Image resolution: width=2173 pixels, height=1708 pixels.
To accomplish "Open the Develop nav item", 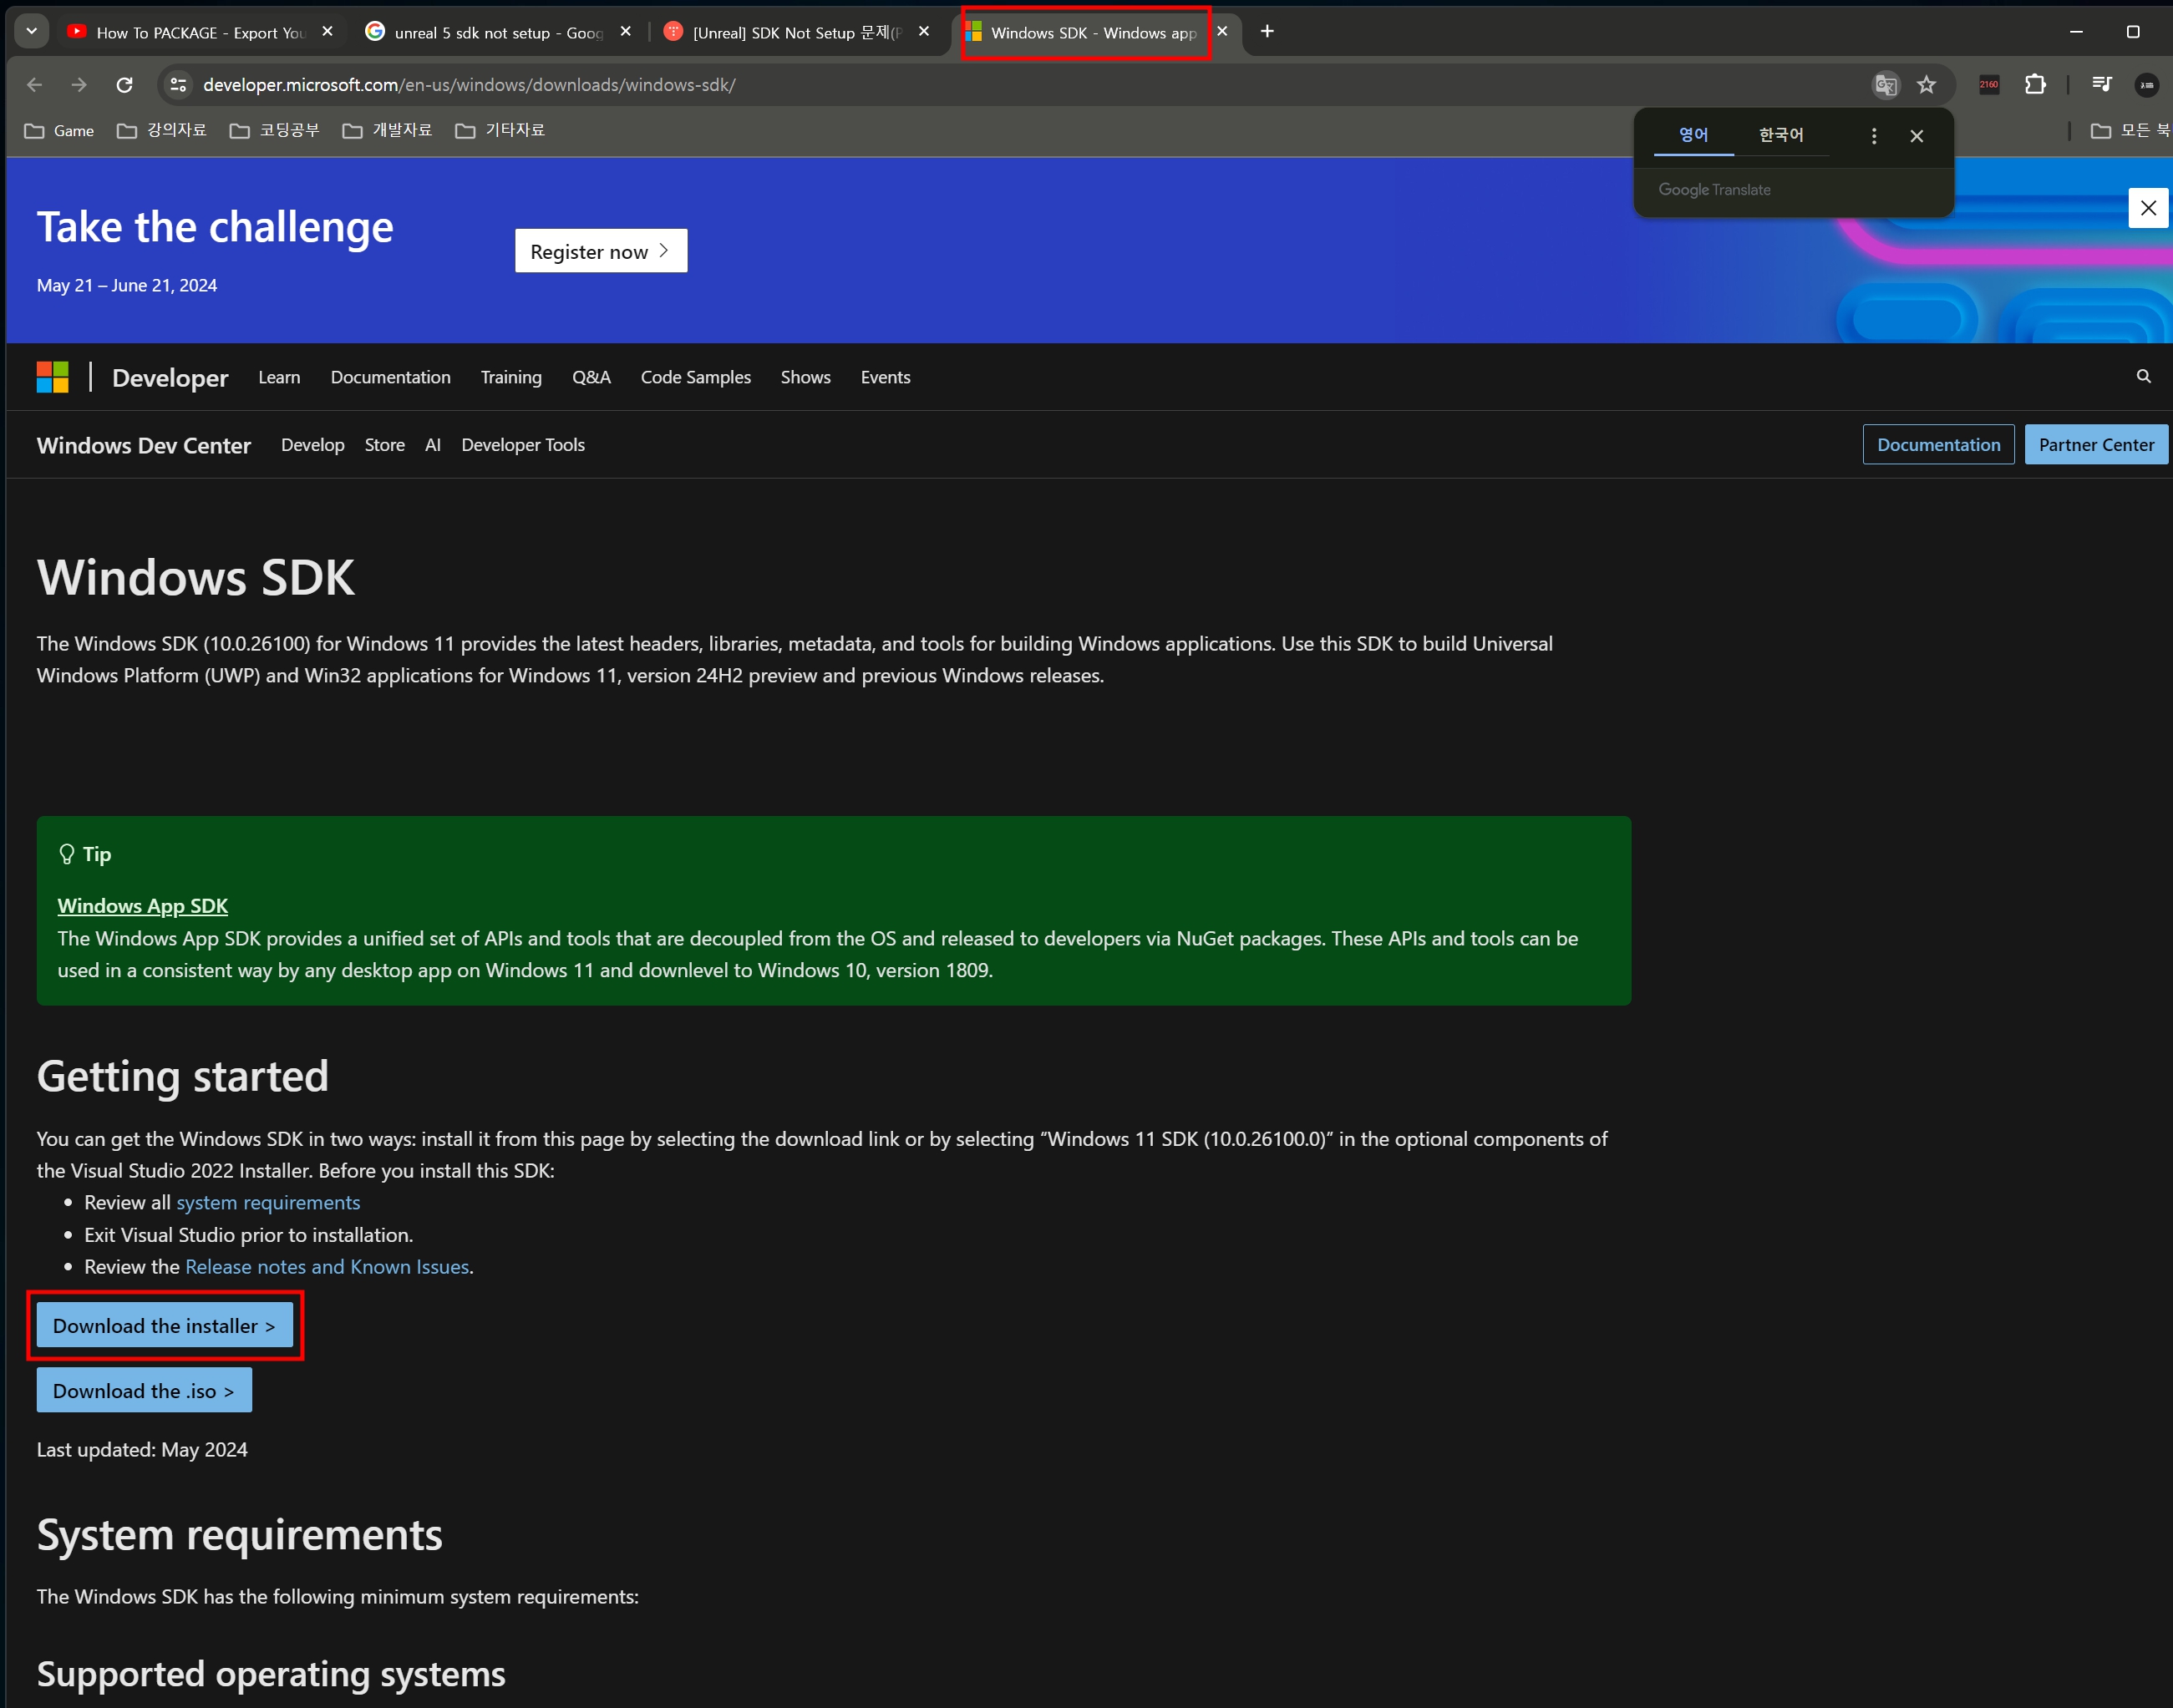I will (313, 445).
